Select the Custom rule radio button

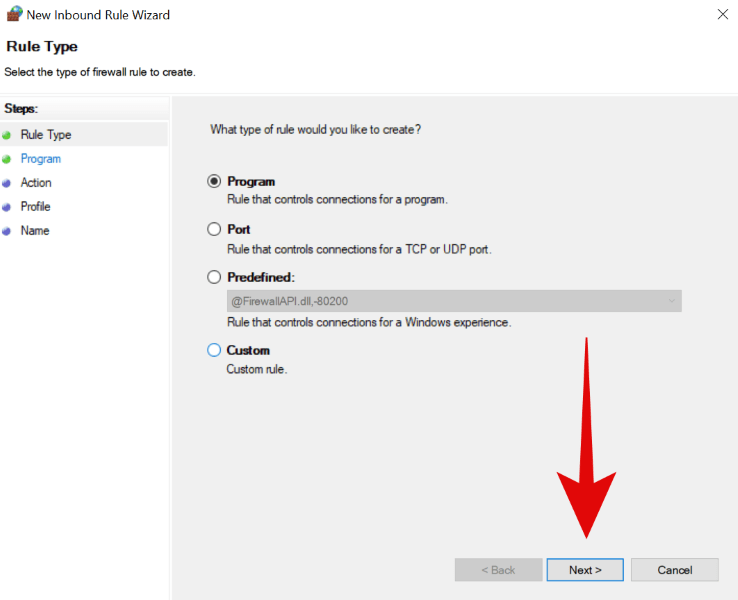213,351
